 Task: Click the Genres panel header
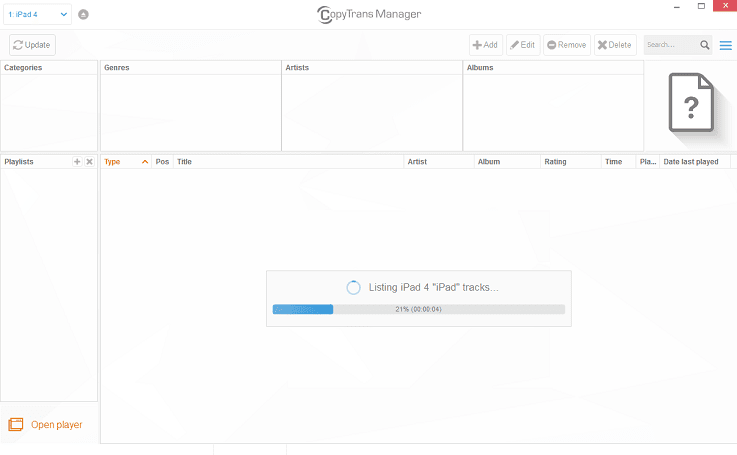[190, 68]
